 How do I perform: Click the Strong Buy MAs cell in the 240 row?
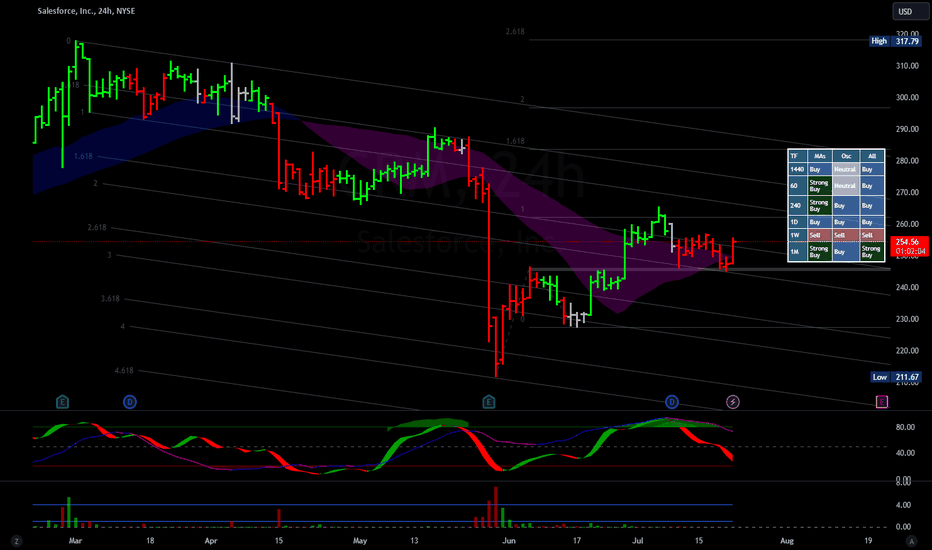[x=820, y=206]
